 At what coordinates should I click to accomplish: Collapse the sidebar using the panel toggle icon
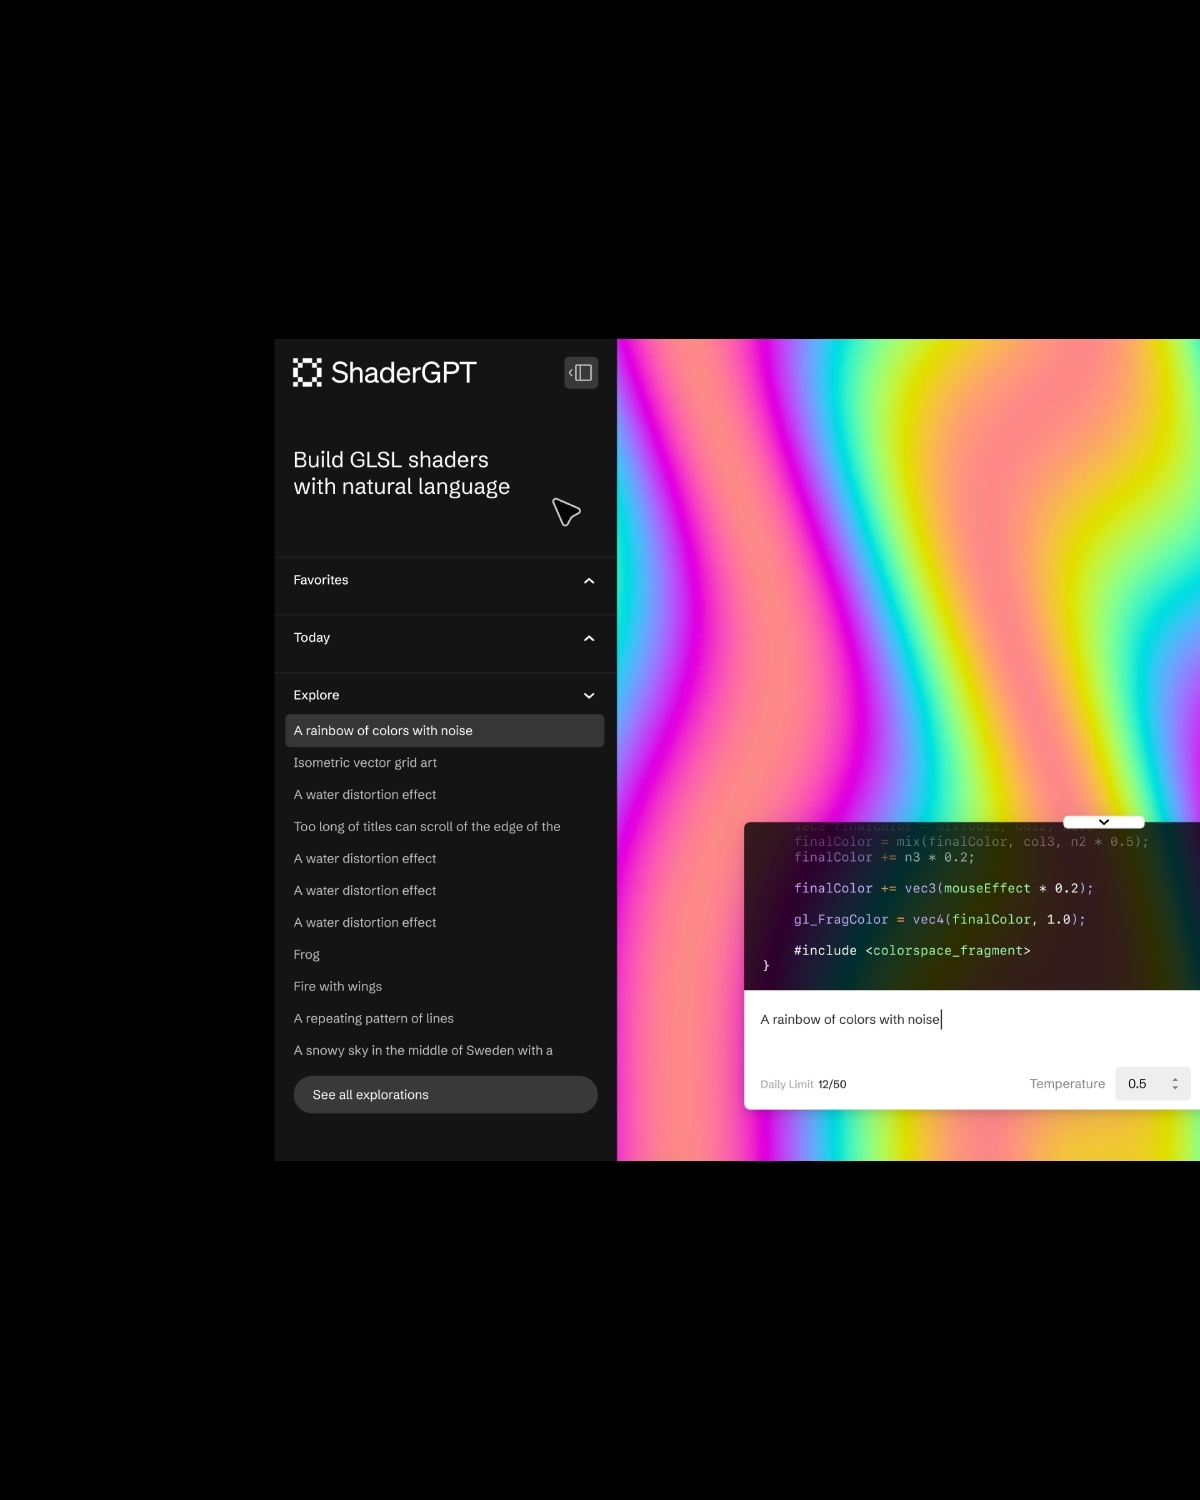tap(581, 372)
